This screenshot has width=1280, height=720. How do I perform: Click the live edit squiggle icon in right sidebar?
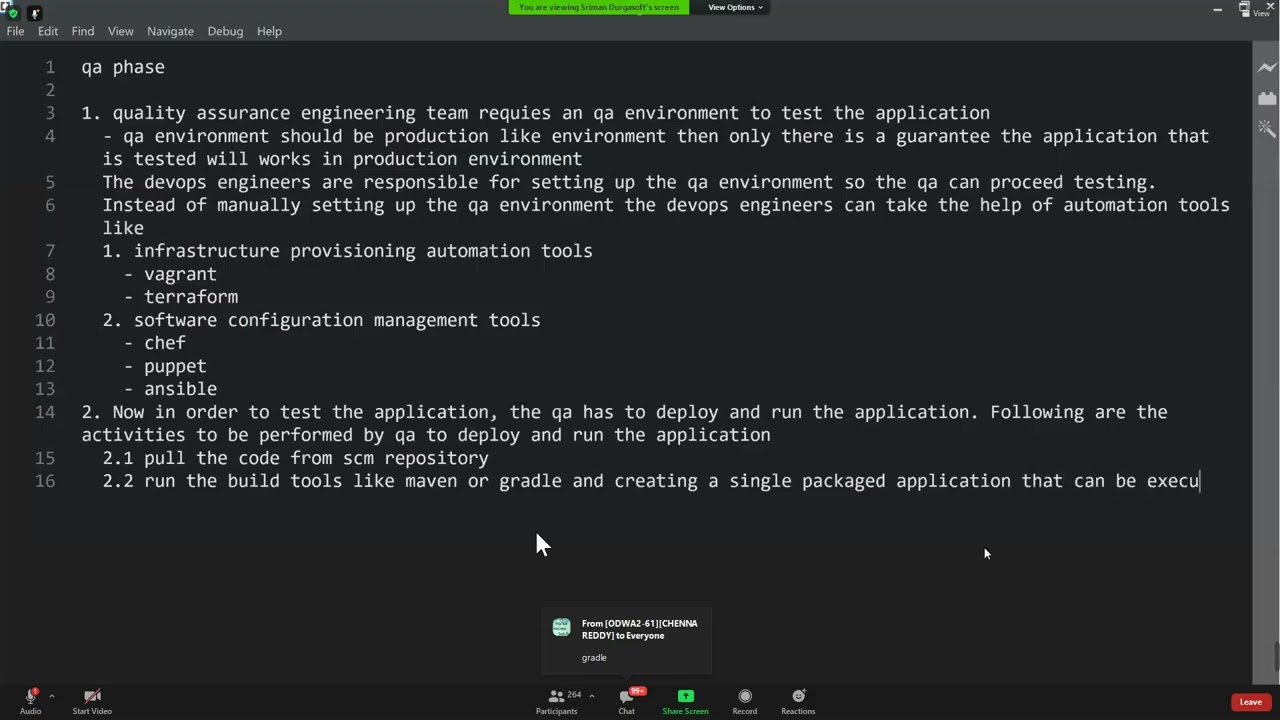1267,68
